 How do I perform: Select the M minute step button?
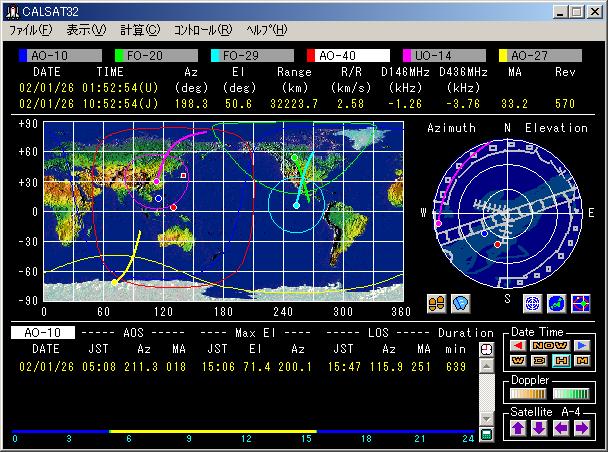click(582, 361)
